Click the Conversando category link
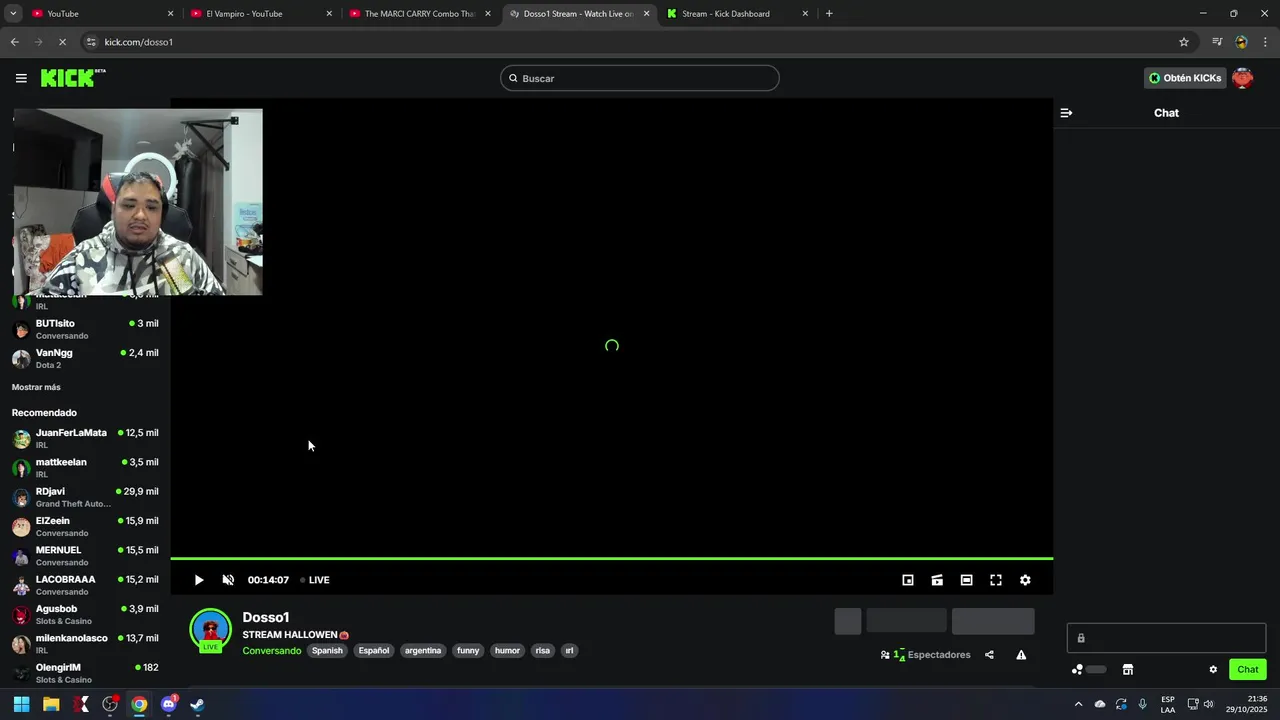The image size is (1280, 720). [x=271, y=651]
